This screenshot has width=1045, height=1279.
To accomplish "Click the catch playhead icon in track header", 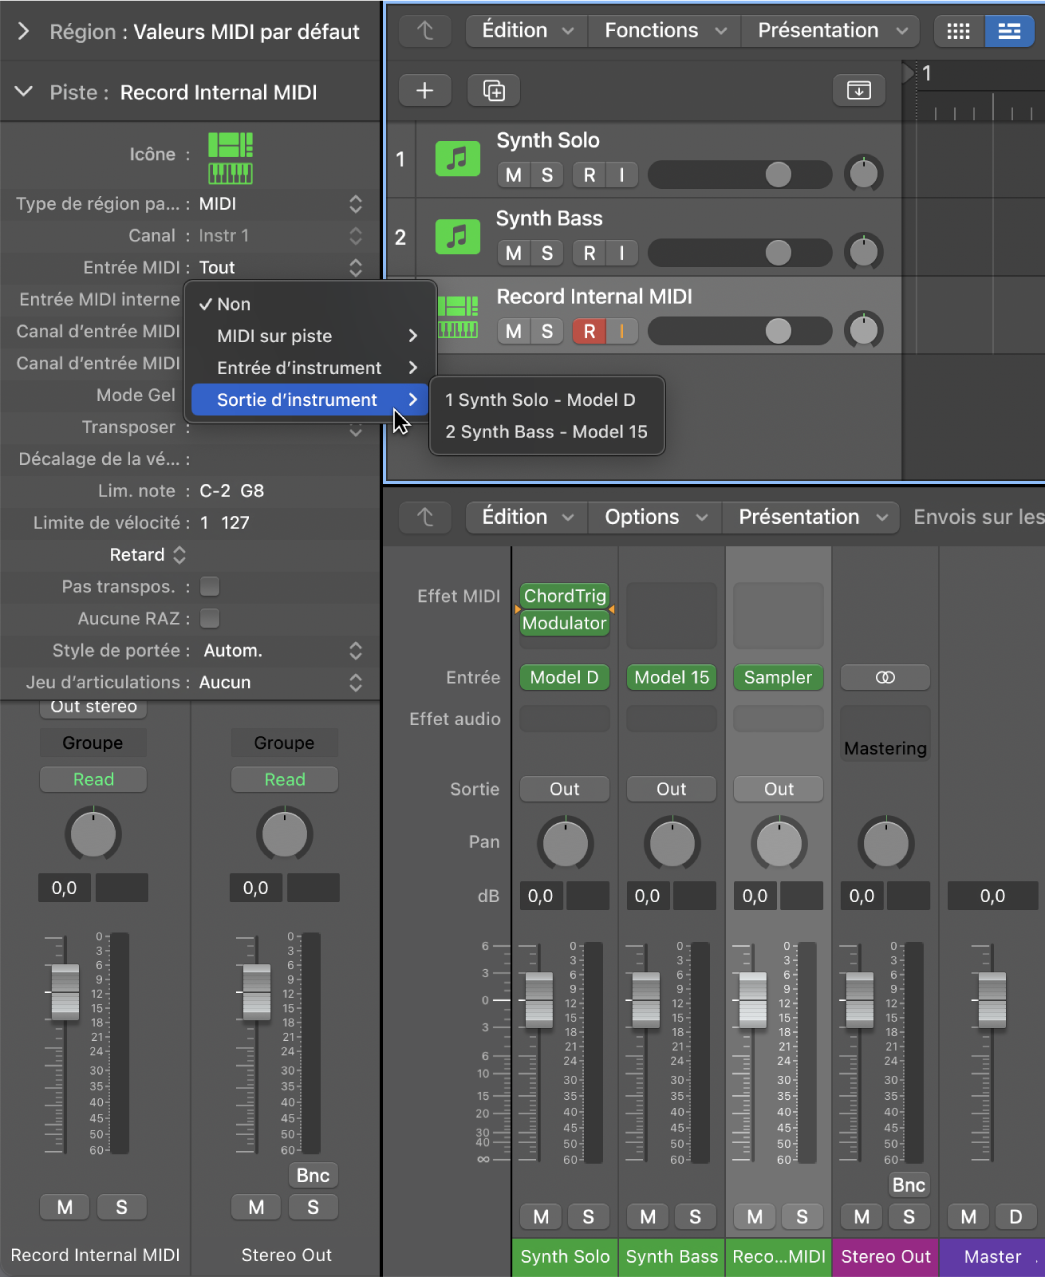I will pyautogui.click(x=859, y=90).
